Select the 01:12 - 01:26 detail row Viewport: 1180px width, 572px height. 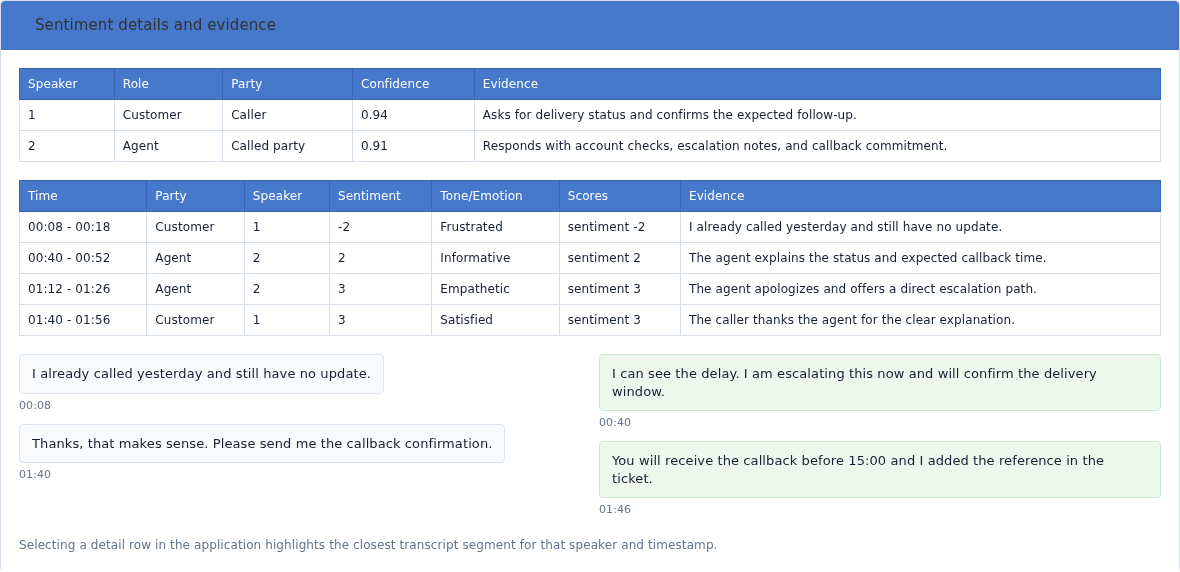click(x=590, y=289)
